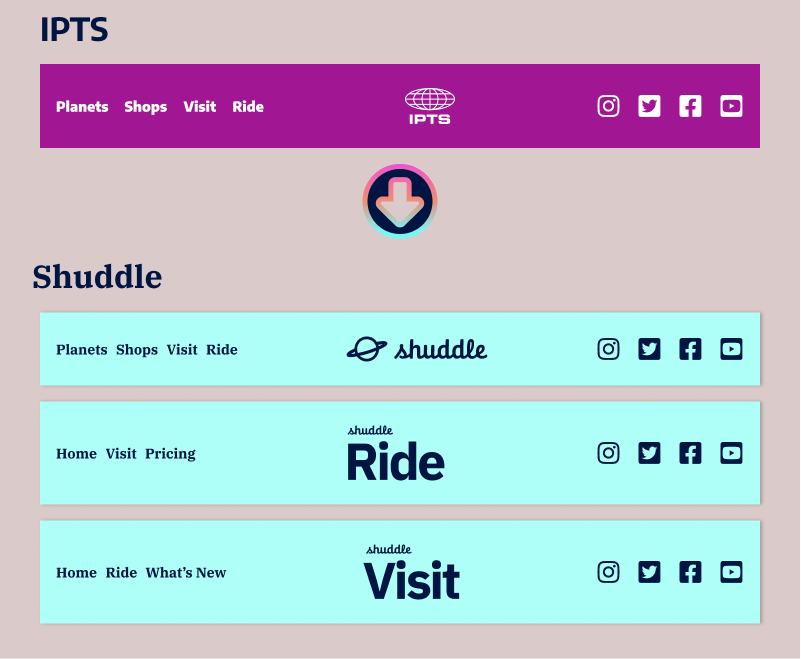Click the large Visit logo
The width and height of the screenshot is (801, 659).
coord(411,574)
